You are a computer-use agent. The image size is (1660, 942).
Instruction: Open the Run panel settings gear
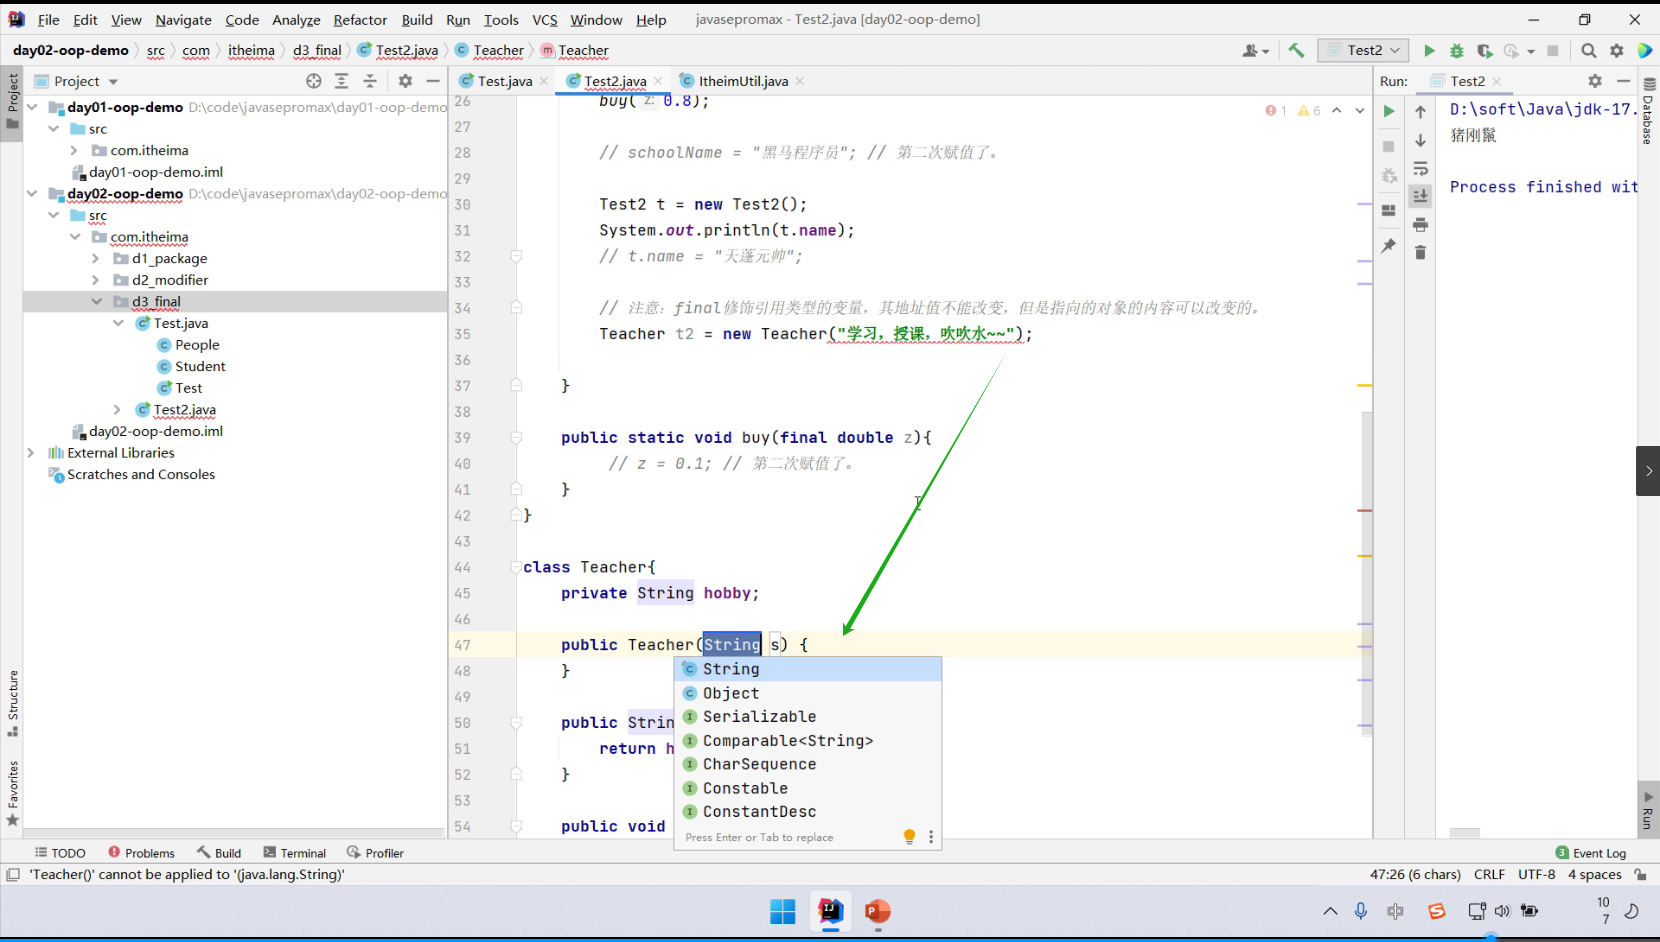1595,81
